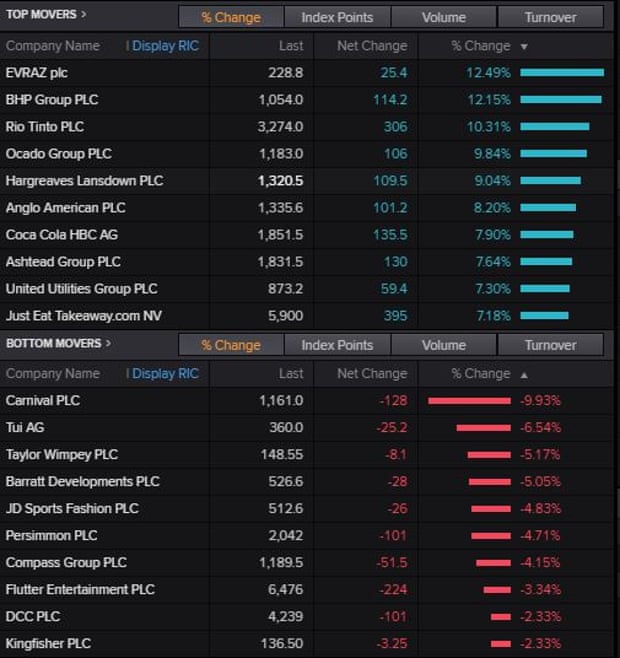The height and width of the screenshot is (658, 620).
Task: Click Persimmon last price 2,042
Action: click(285, 535)
